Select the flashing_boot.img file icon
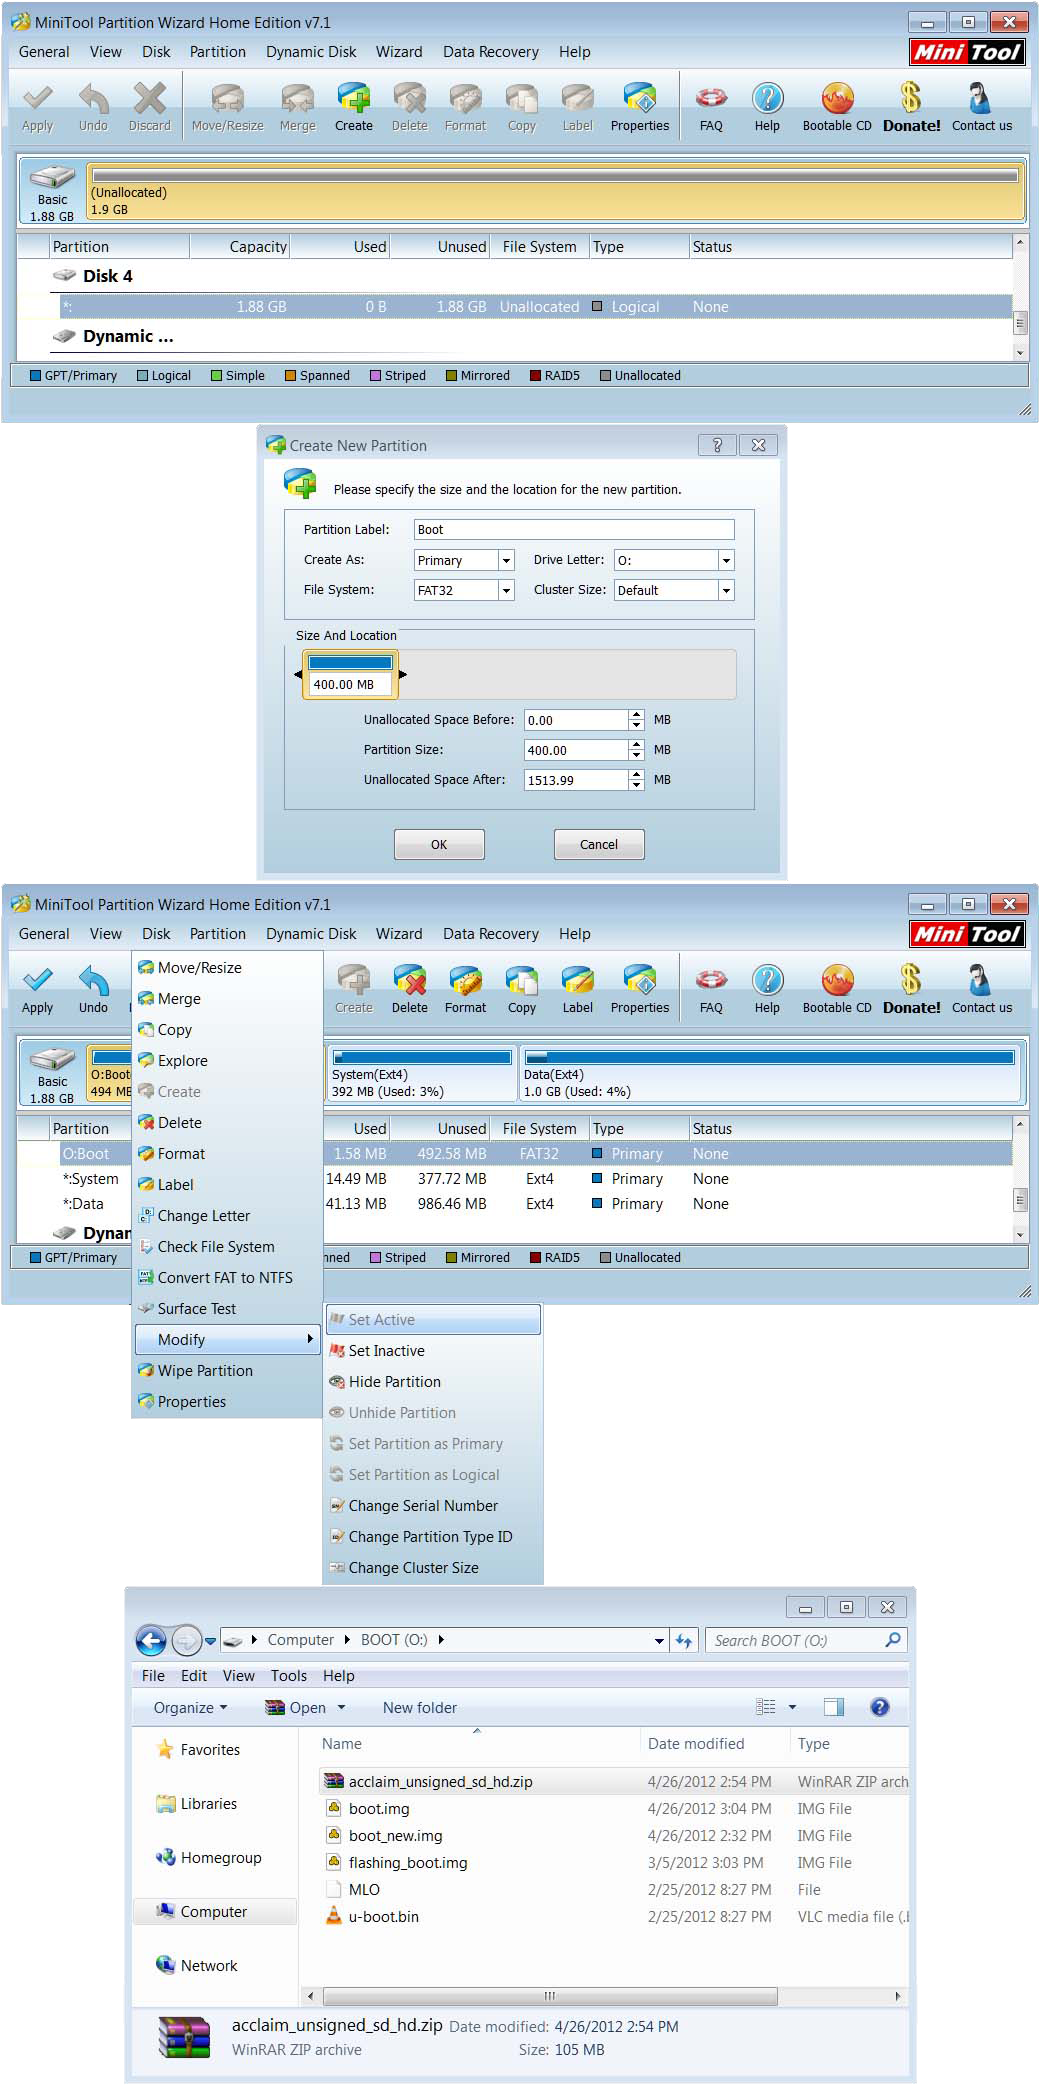 pos(333,1862)
